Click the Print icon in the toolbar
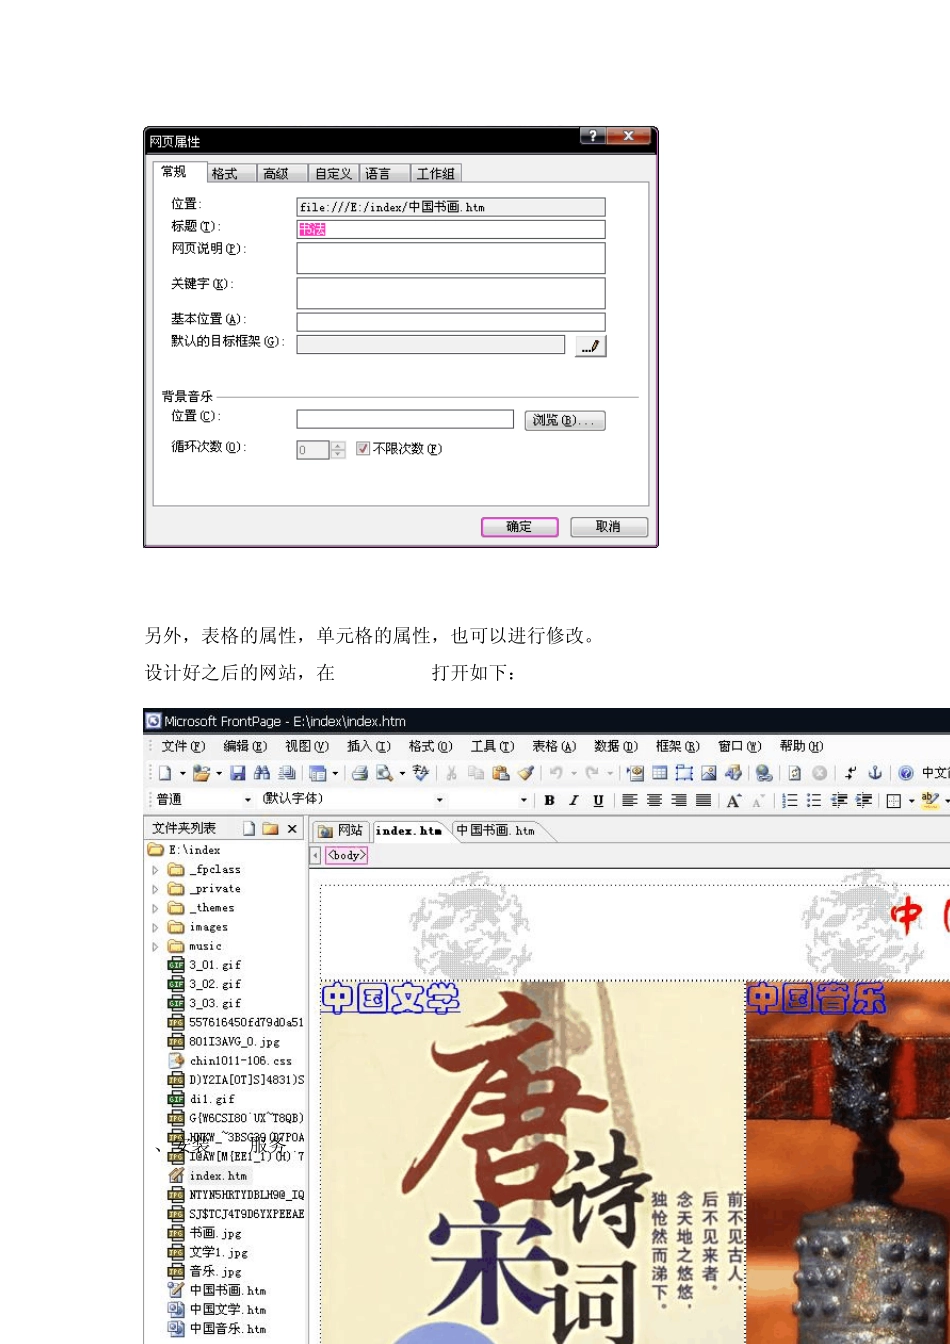 pyautogui.click(x=360, y=773)
